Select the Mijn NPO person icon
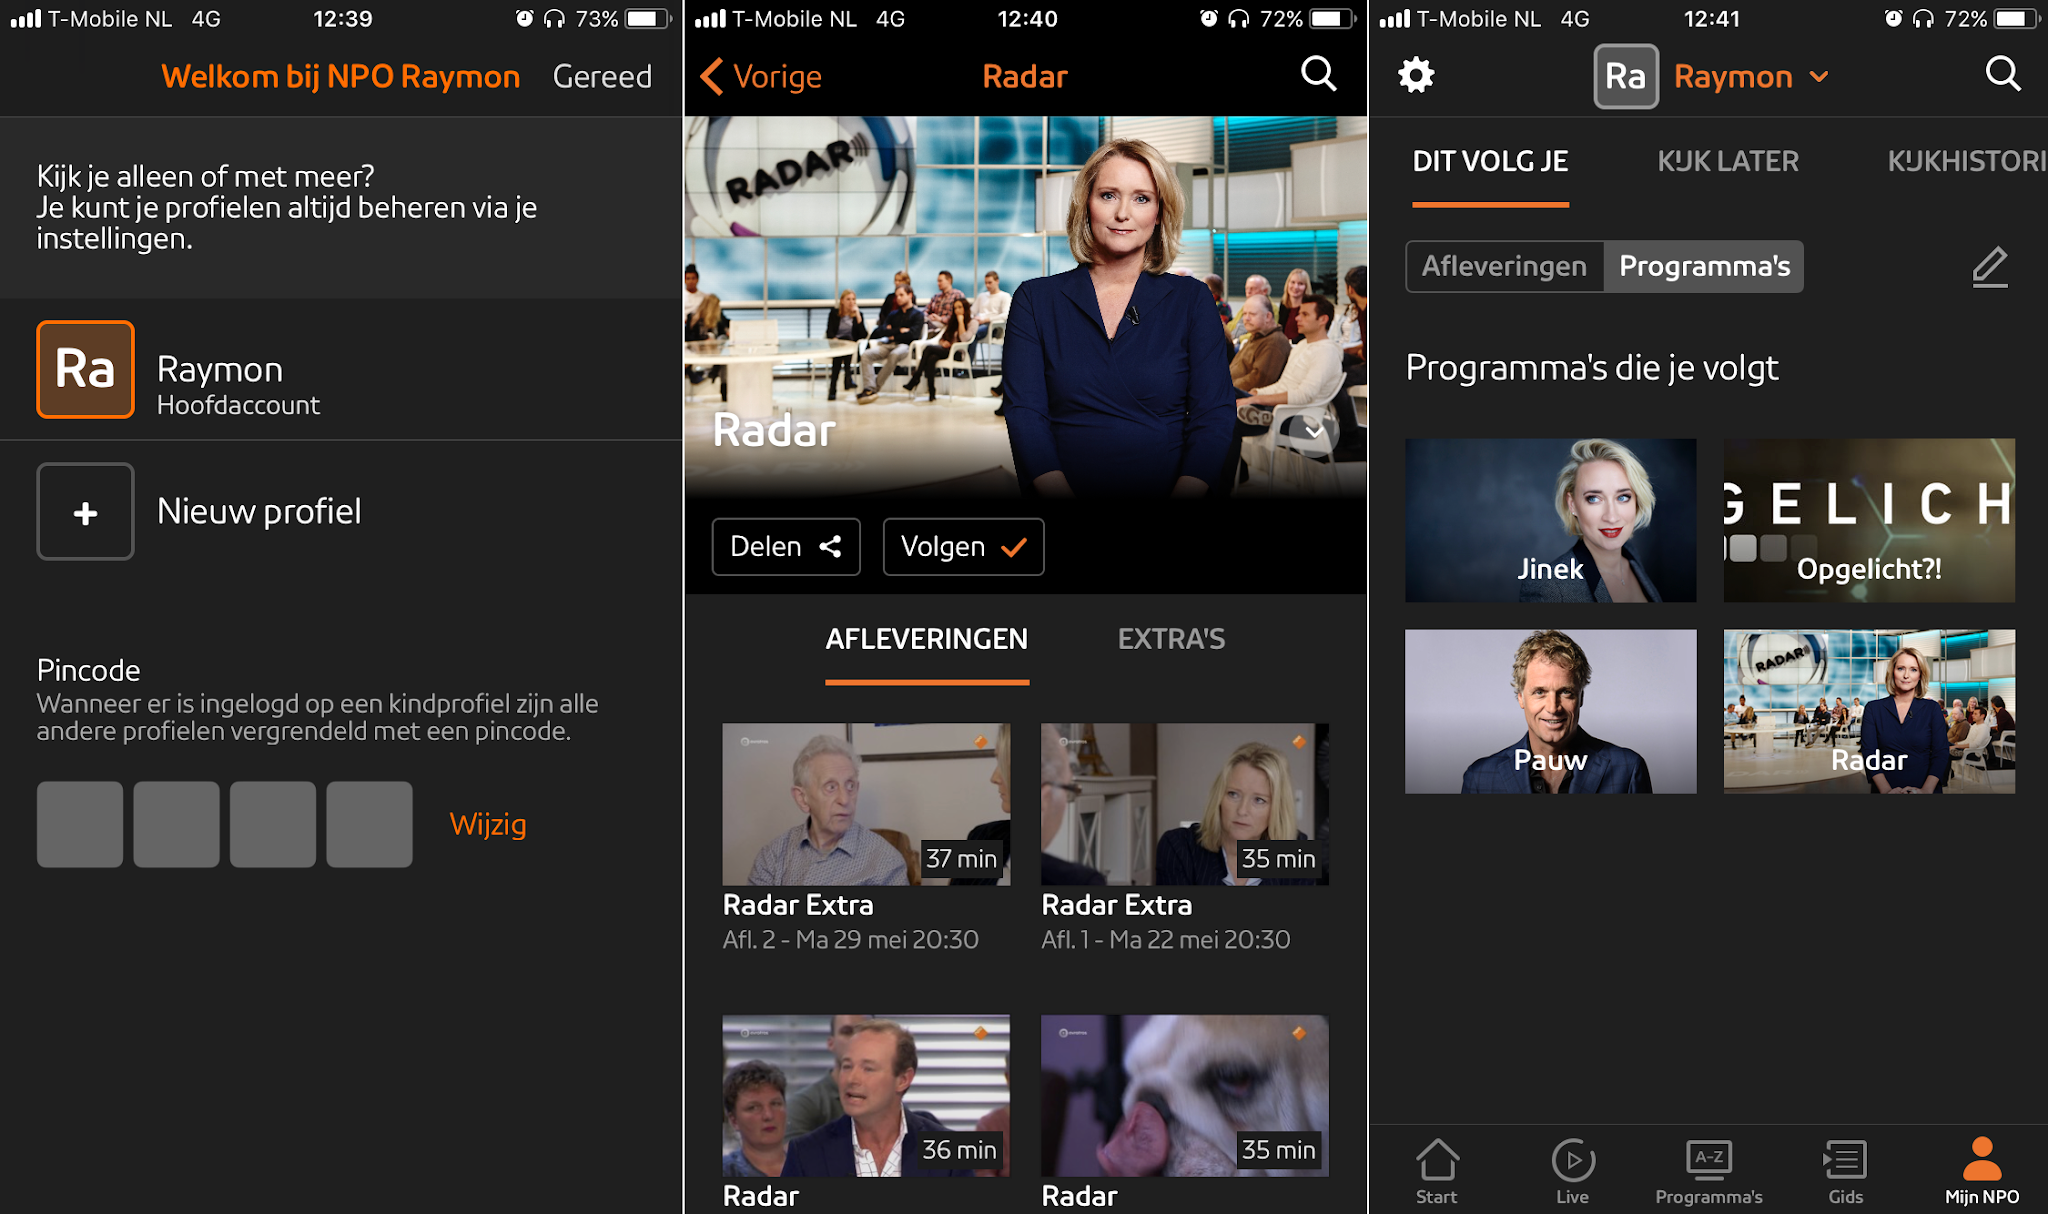This screenshot has width=2048, height=1214. click(1981, 1160)
